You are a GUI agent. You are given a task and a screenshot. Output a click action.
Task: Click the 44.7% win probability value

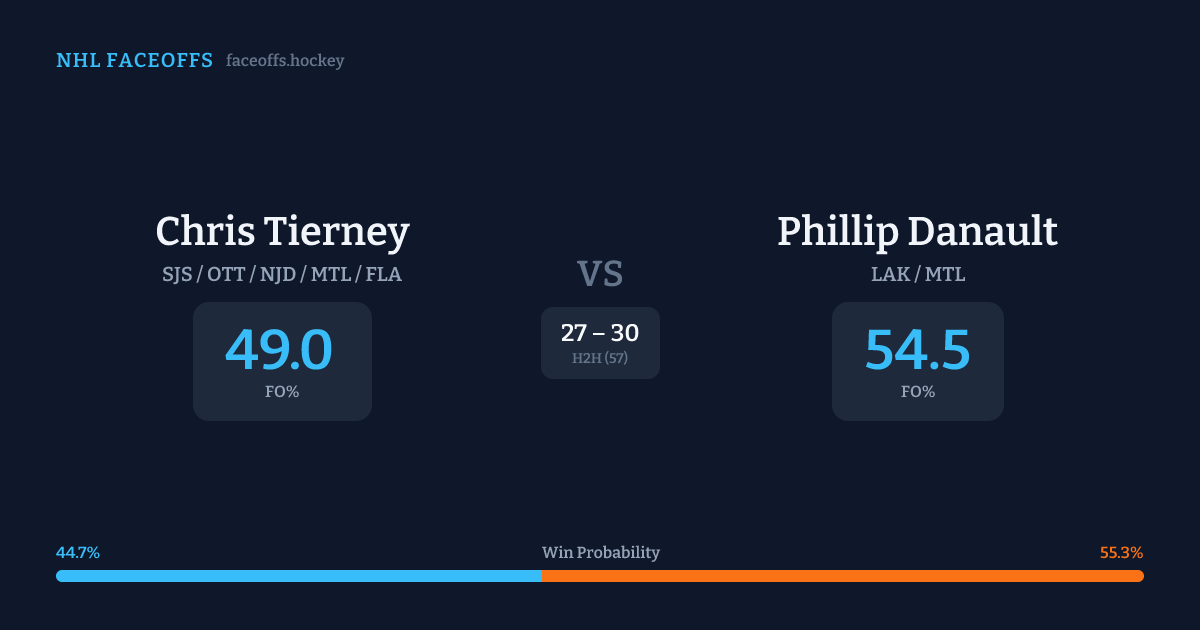(x=78, y=553)
